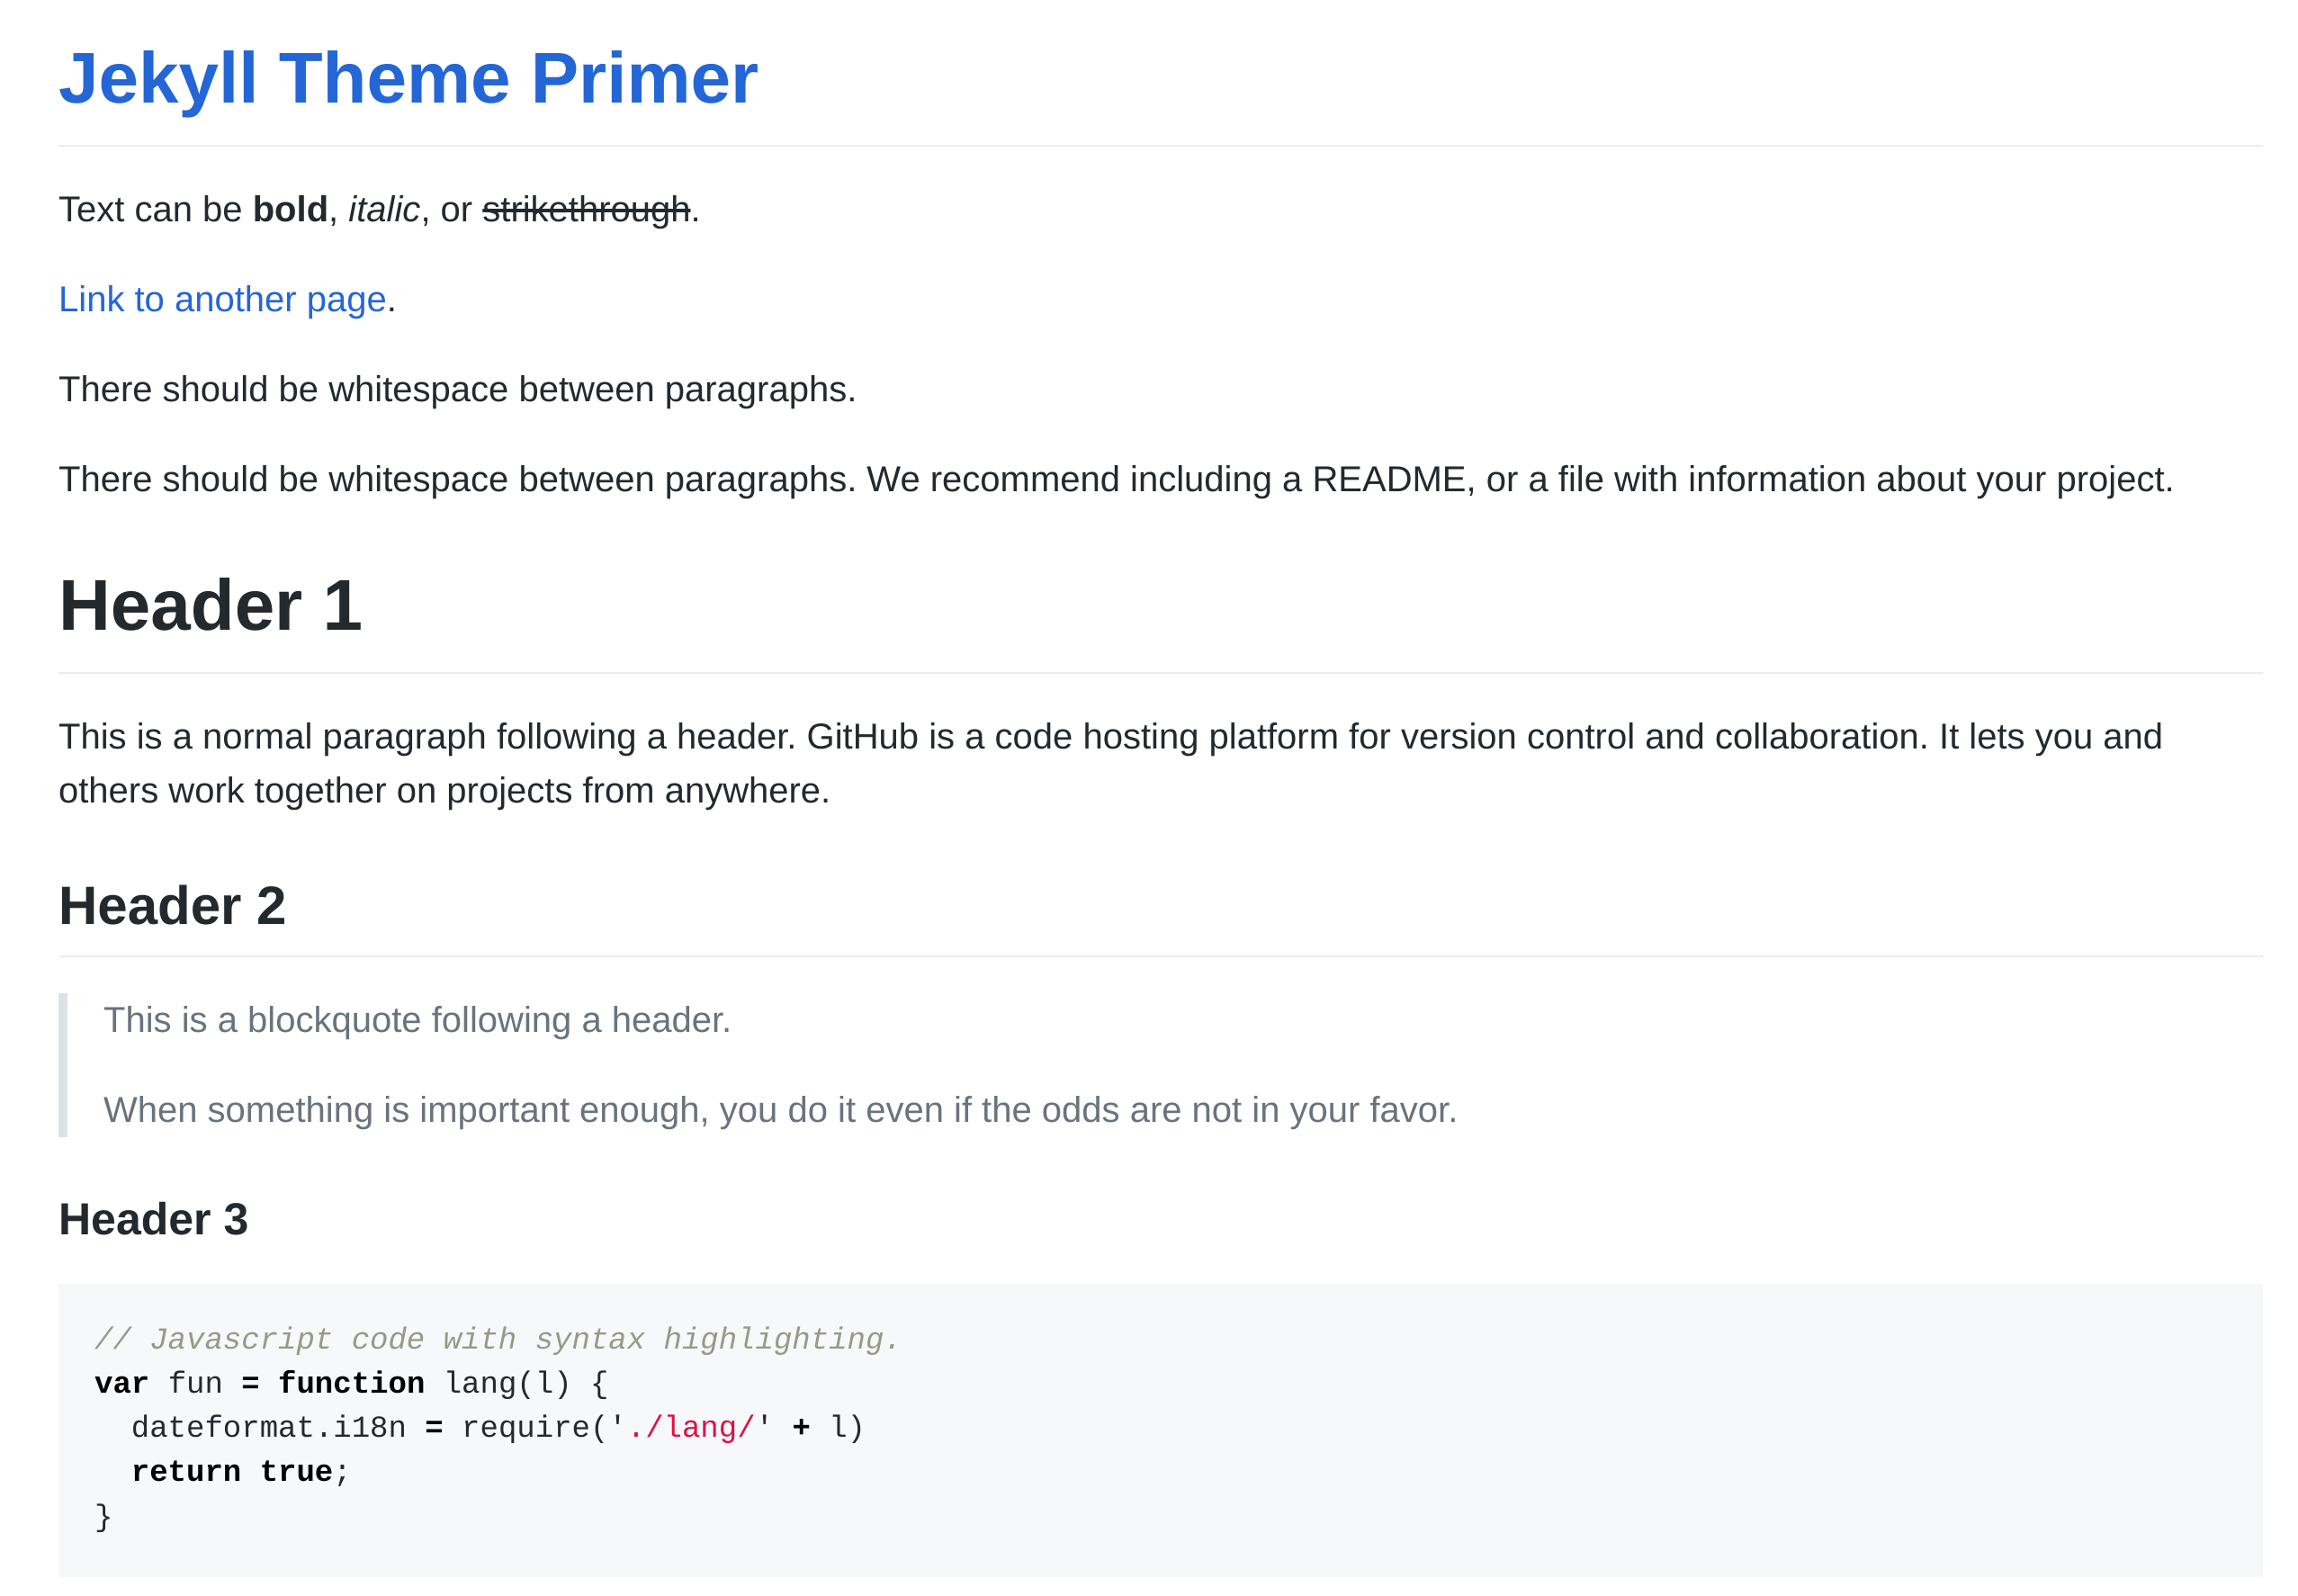Click the word GitHub in Header 1 paragraph
The width and height of the screenshot is (2298, 1596).
pyautogui.click(x=861, y=737)
